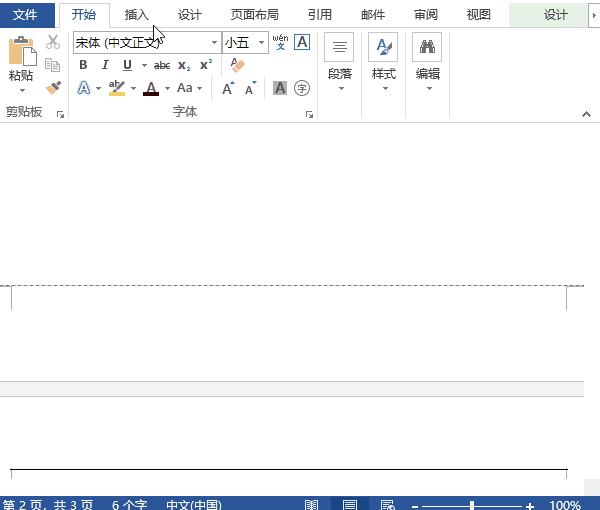Click zoom out minus button
600x510 pixels.
pyautogui.click(x=414, y=506)
